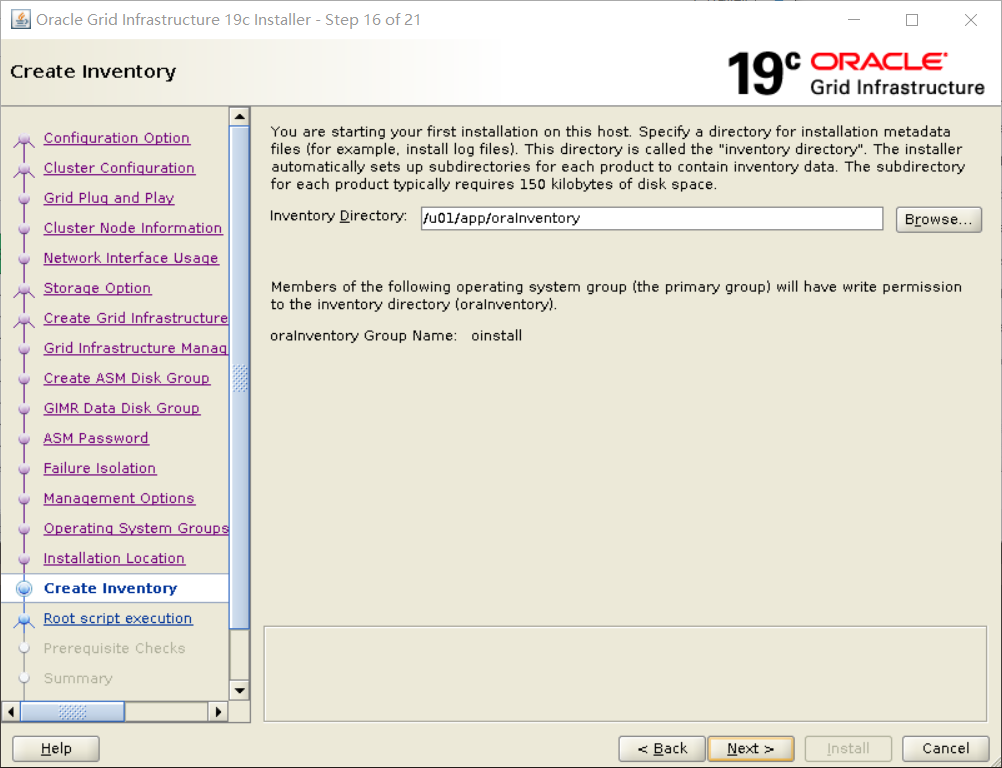Go to Failure Isolation step
Viewport: 1002px width, 768px height.
pos(100,468)
